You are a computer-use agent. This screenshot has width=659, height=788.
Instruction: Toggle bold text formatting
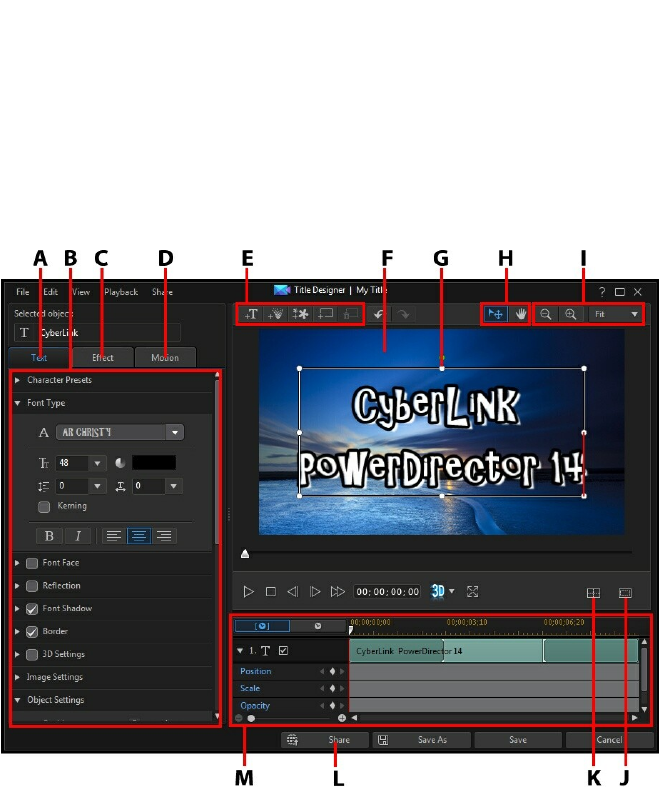click(x=49, y=536)
